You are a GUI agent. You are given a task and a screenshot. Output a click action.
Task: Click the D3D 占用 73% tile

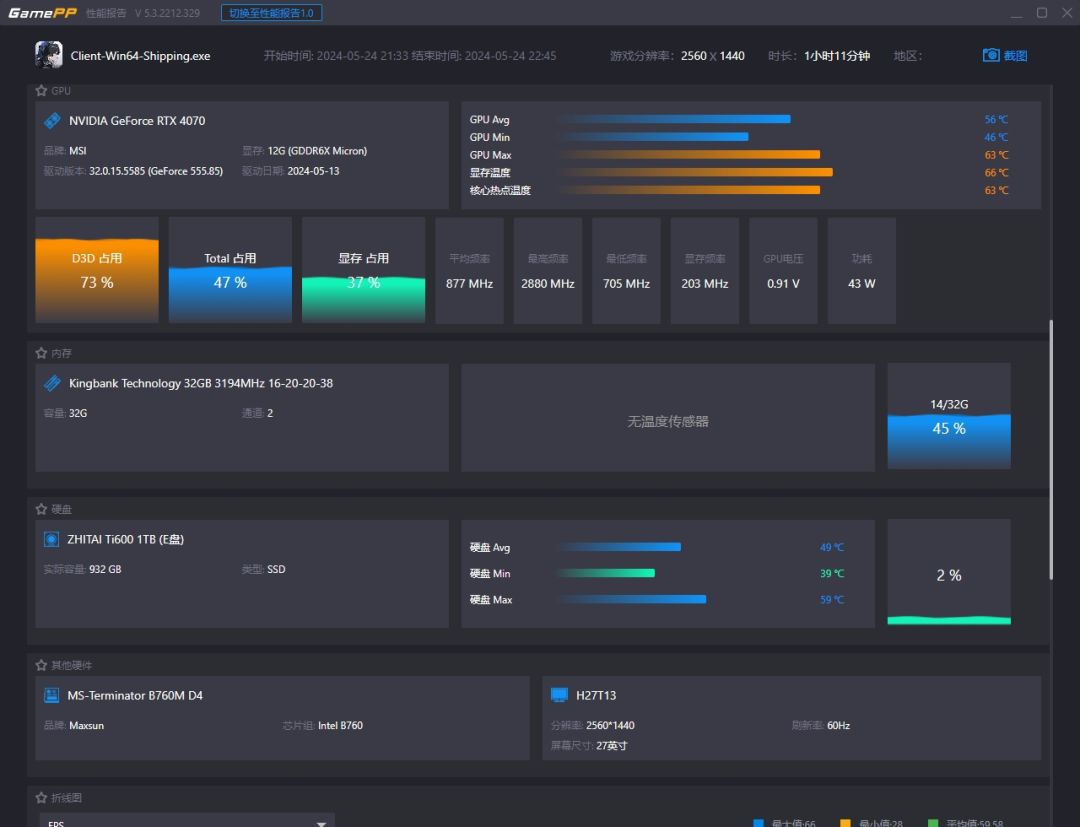(x=97, y=270)
